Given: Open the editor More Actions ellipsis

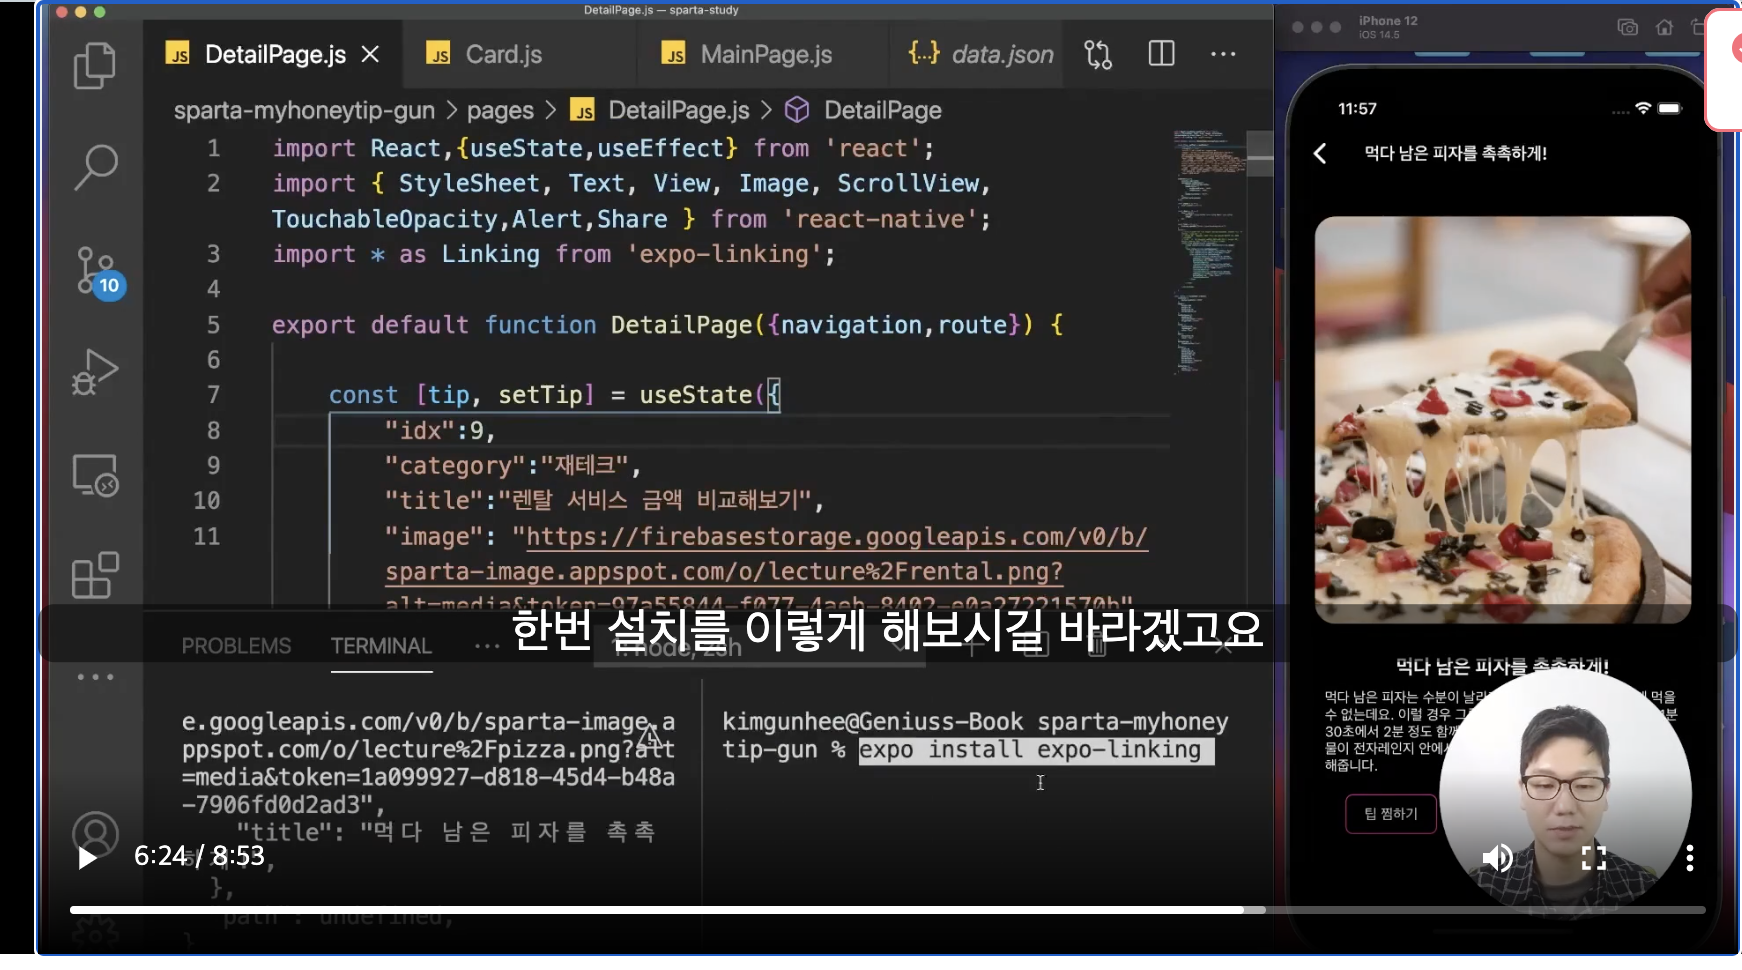Looking at the screenshot, I should coord(1223,54).
